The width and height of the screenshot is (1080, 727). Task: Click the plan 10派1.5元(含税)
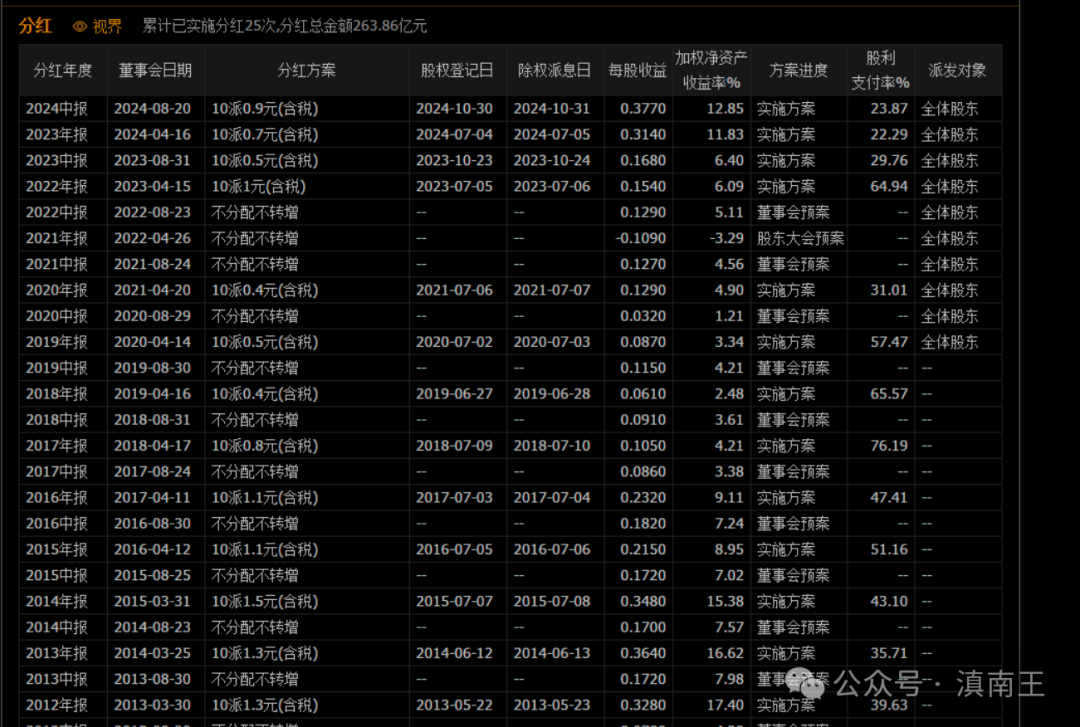click(x=264, y=602)
